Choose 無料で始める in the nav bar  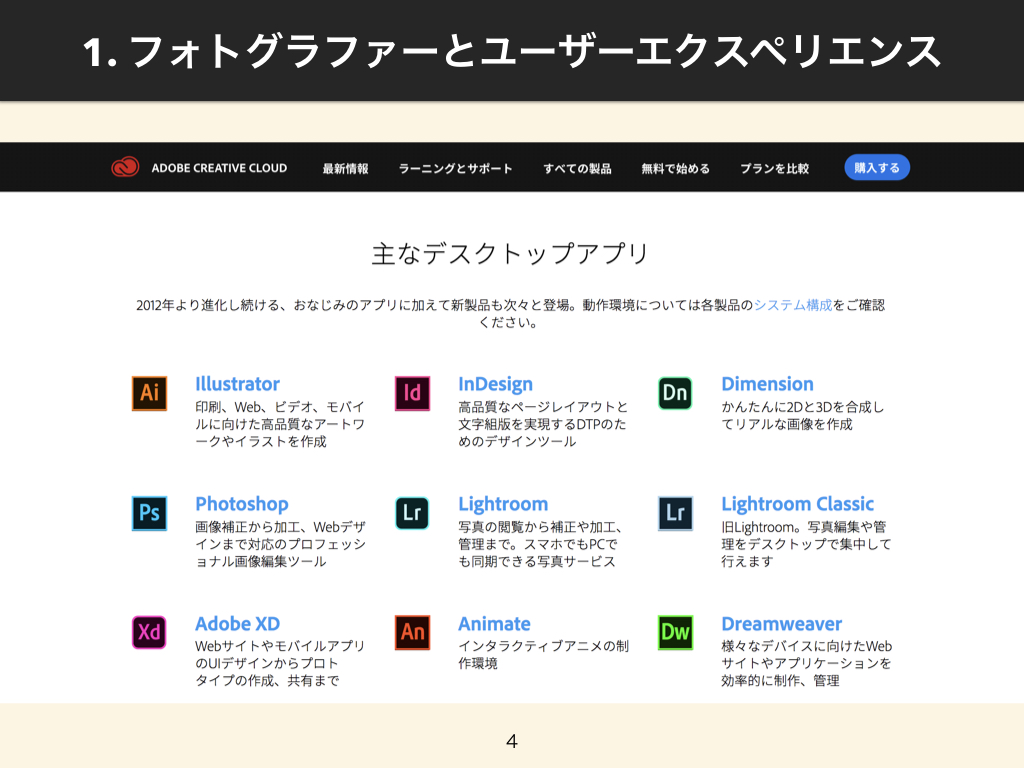675,168
